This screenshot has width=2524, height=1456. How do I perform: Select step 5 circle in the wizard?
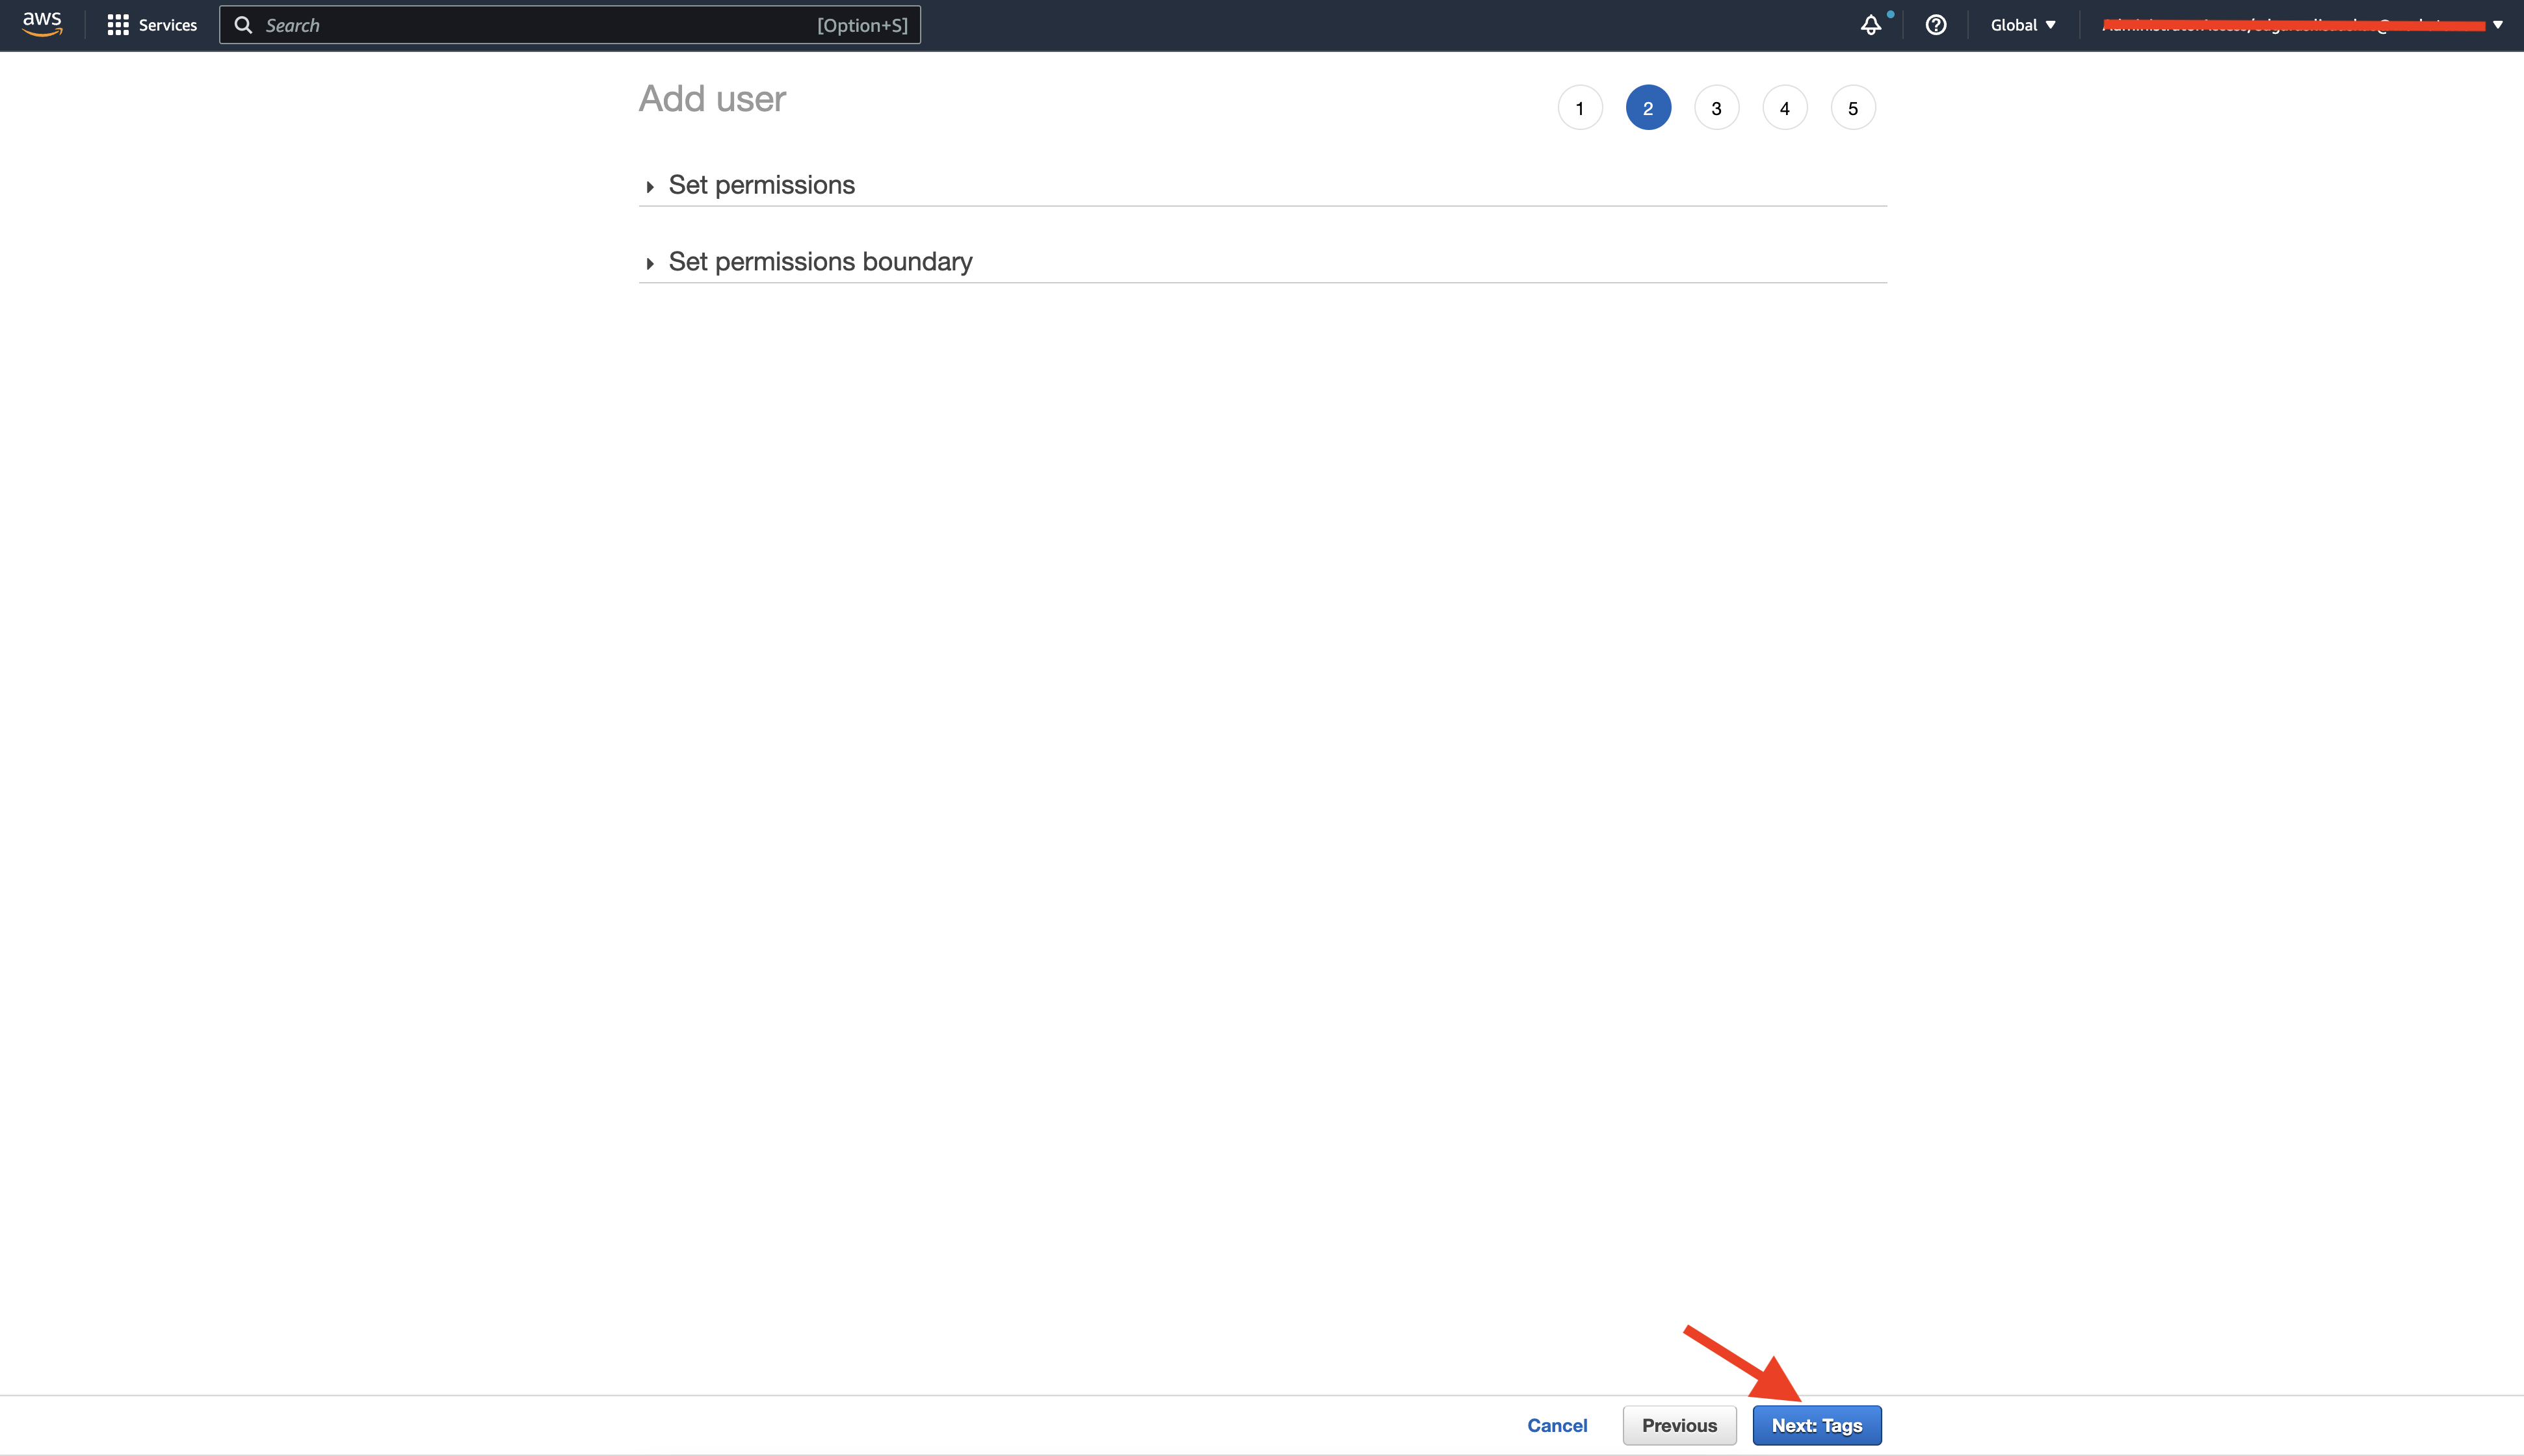point(1853,107)
